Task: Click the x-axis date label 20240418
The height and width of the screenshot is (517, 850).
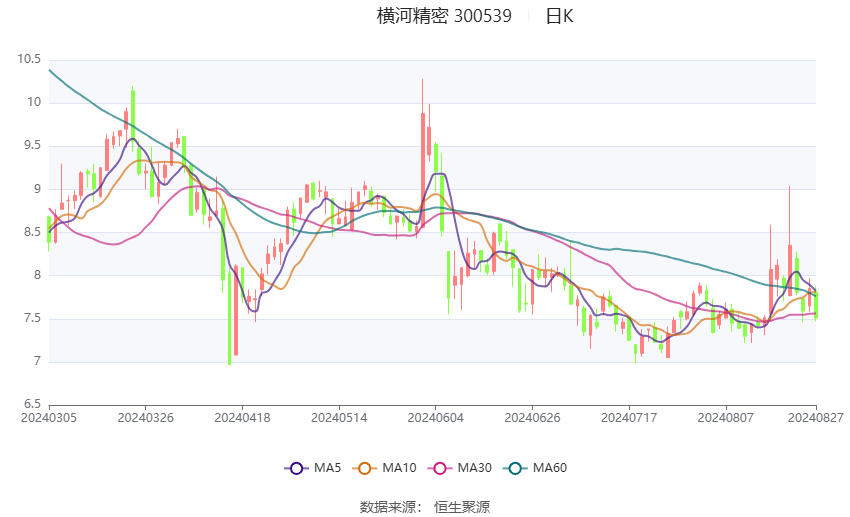Action: tap(242, 418)
